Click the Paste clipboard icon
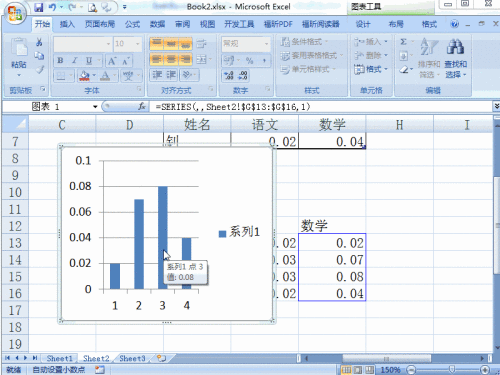Image resolution: width=500 pixels, height=375 pixels. pos(19,48)
